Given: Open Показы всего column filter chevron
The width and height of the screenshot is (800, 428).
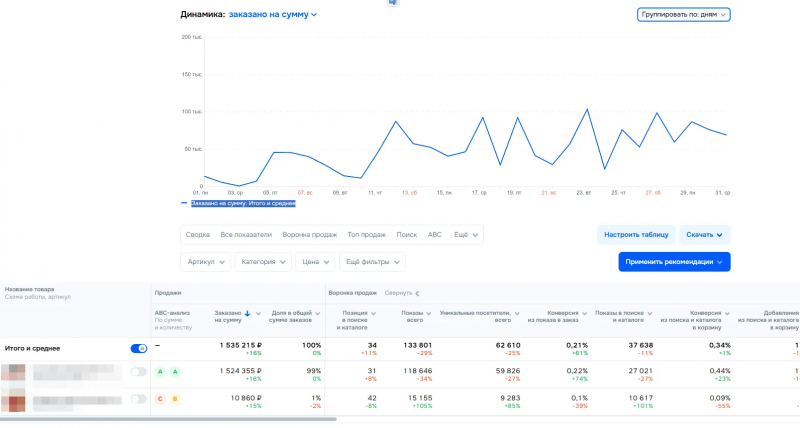Looking at the screenshot, I should [x=429, y=313].
